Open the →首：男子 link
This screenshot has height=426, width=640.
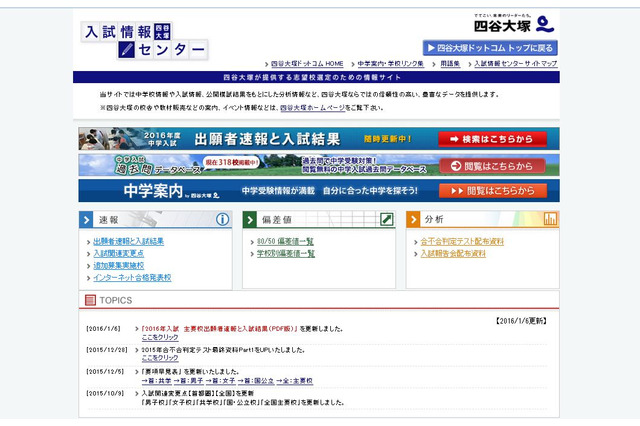point(189,381)
